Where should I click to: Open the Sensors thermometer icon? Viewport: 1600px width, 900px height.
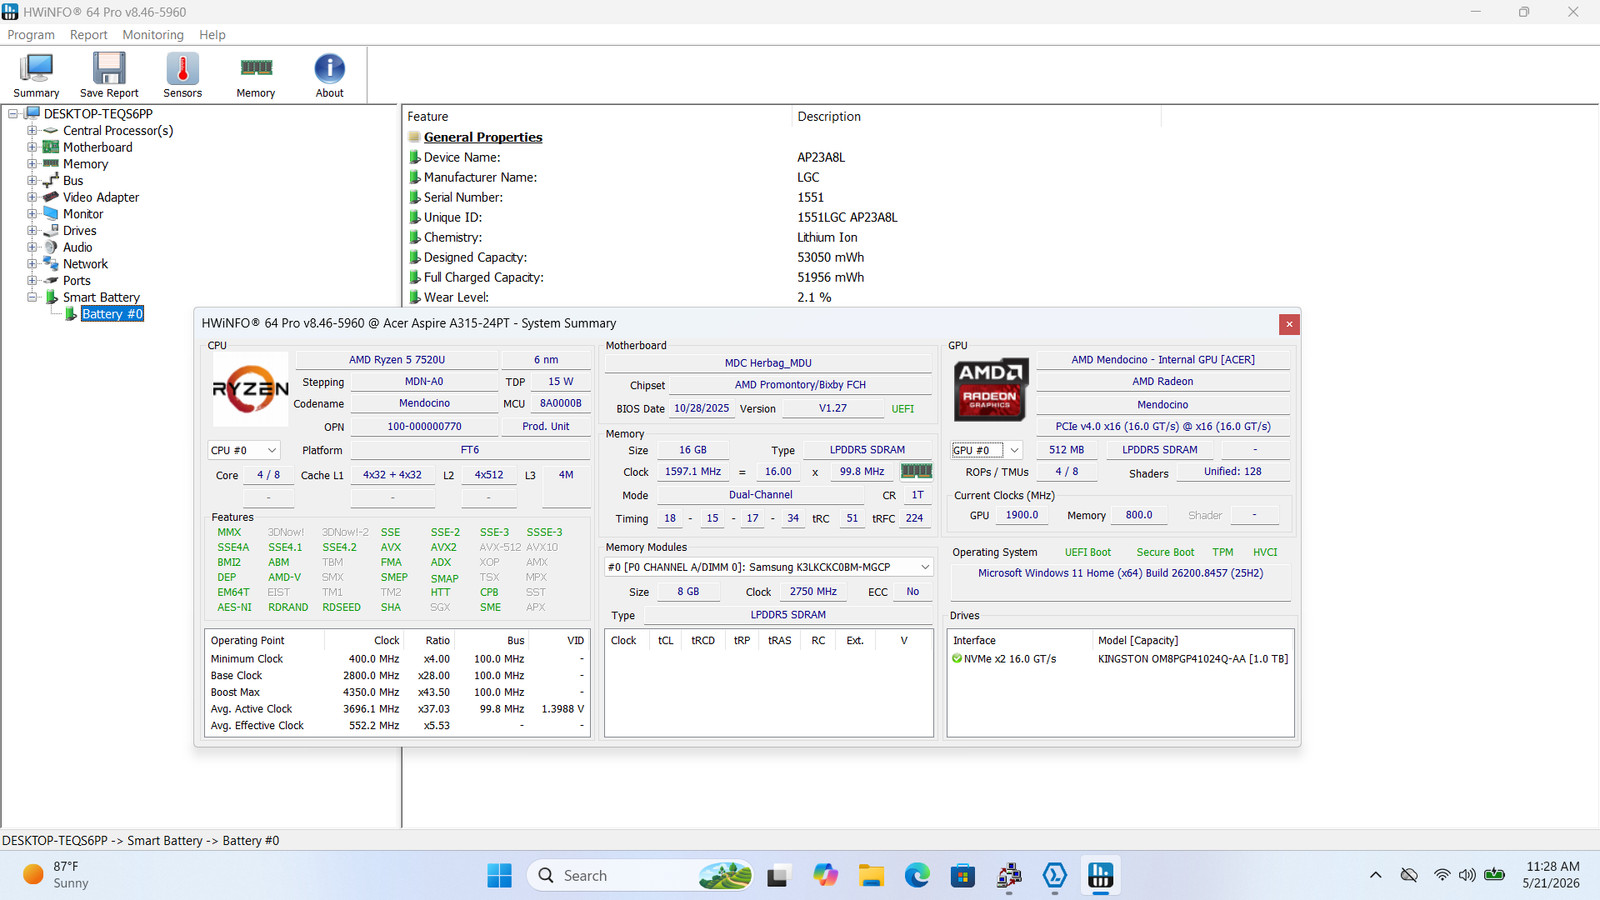click(182, 76)
